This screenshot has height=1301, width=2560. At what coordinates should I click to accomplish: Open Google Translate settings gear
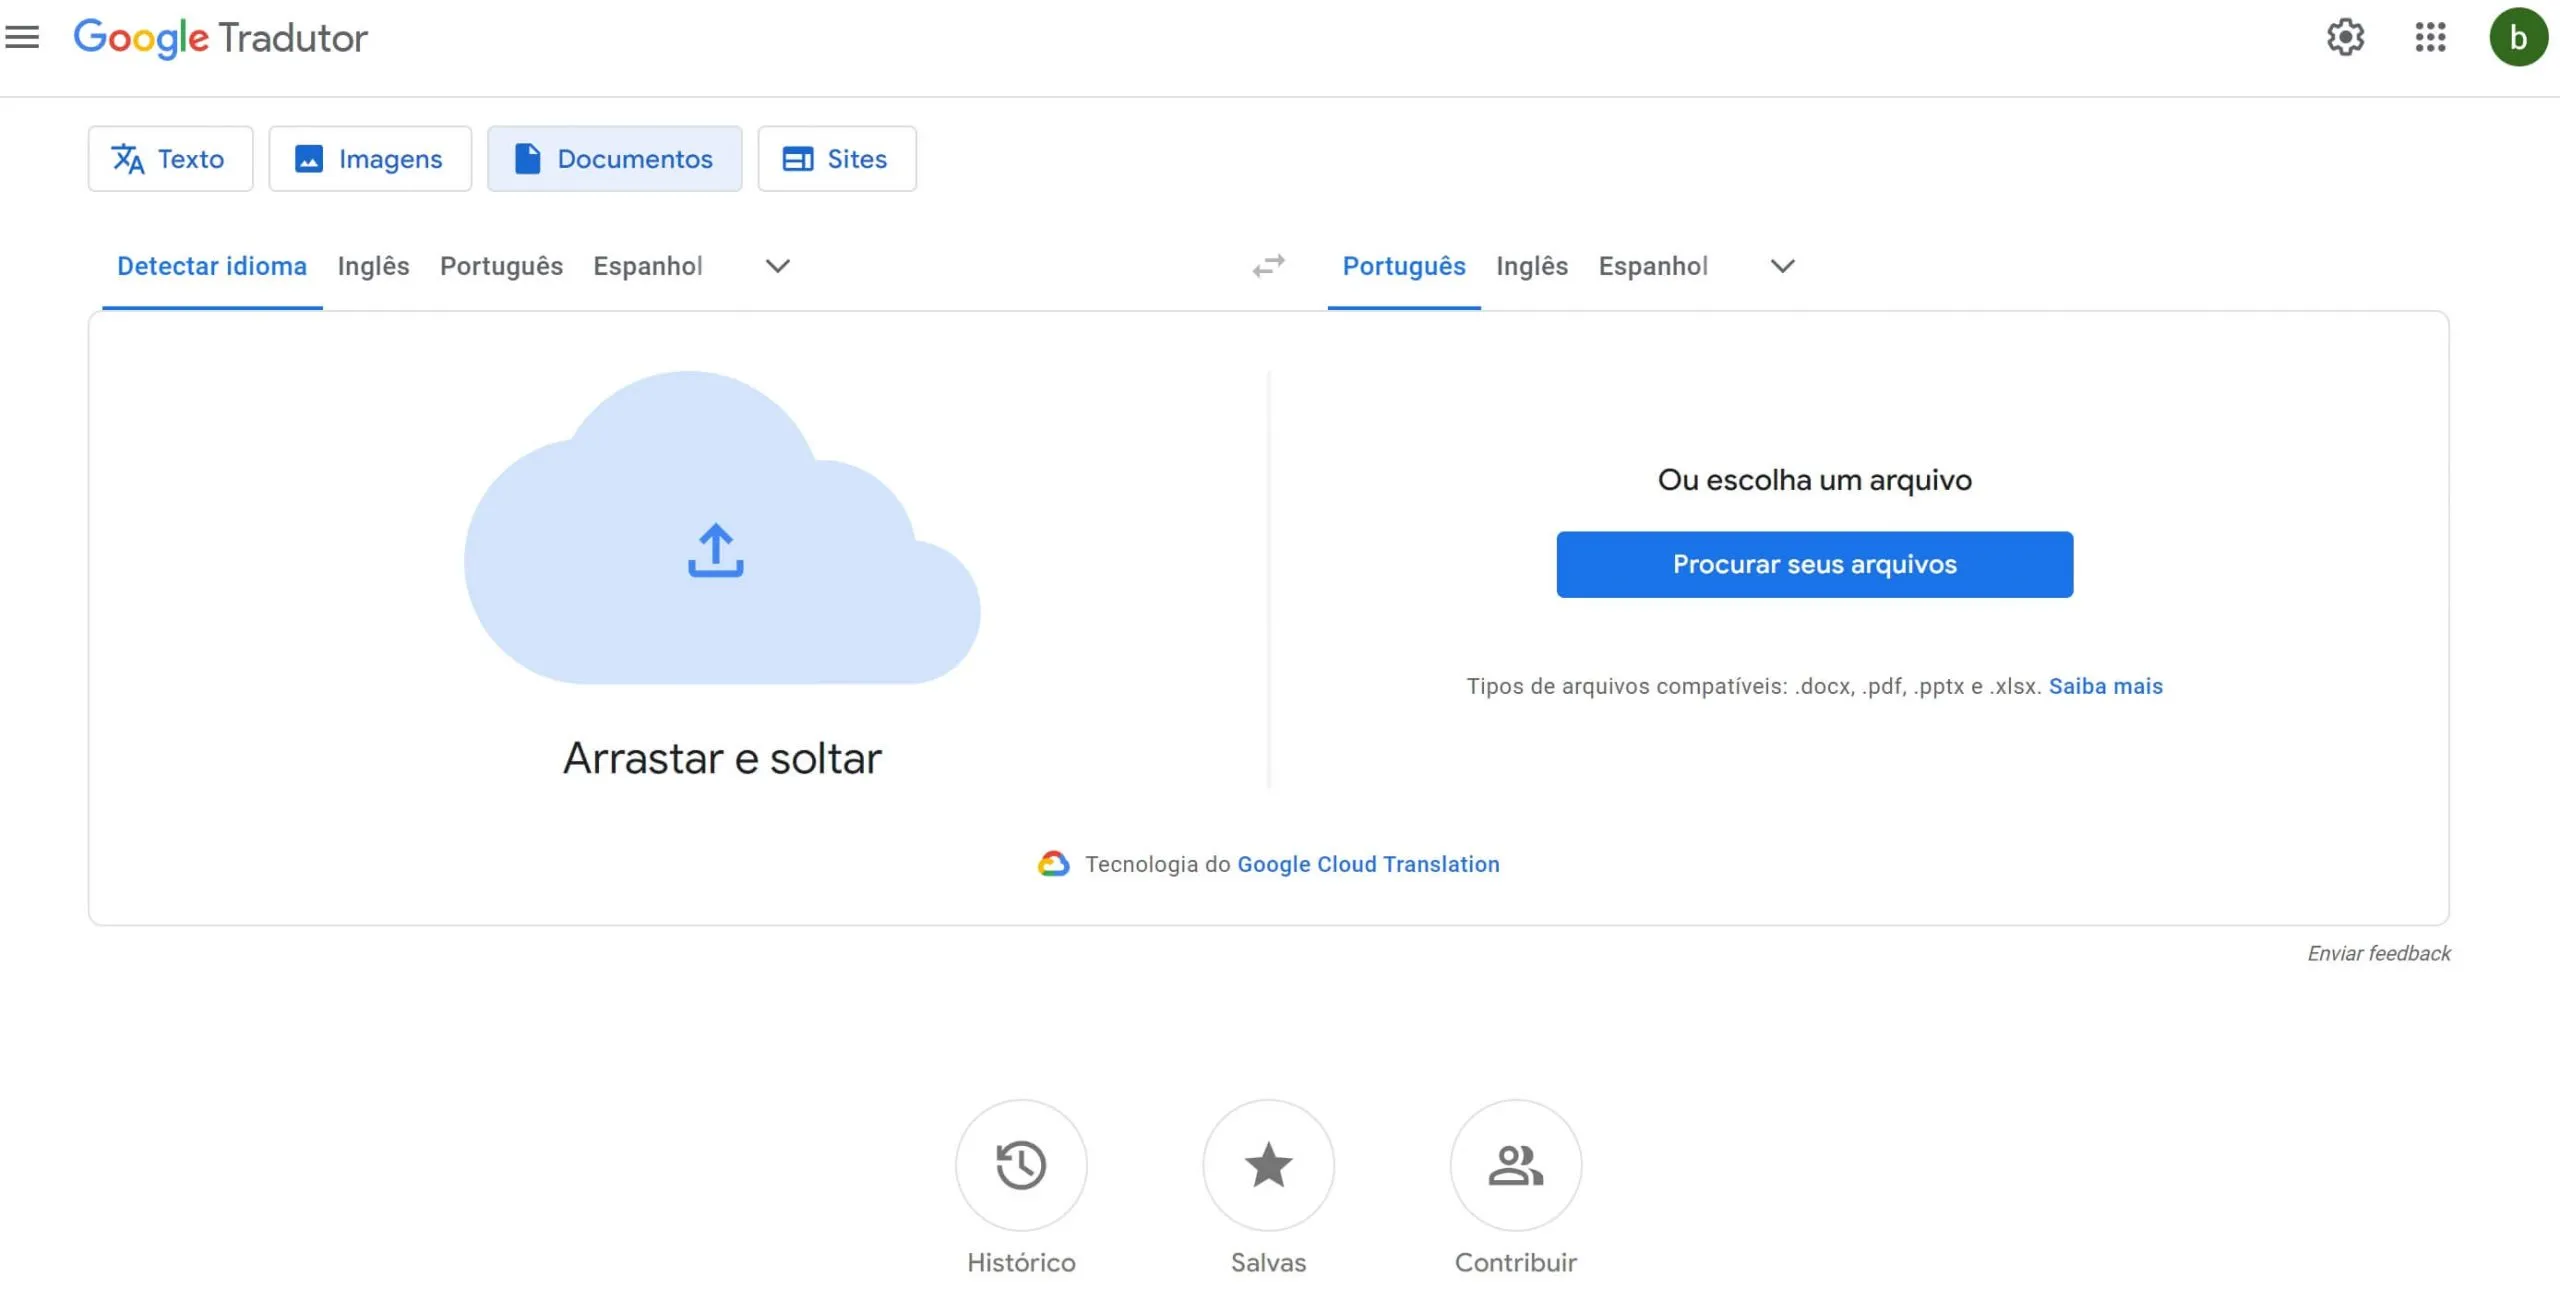2345,37
